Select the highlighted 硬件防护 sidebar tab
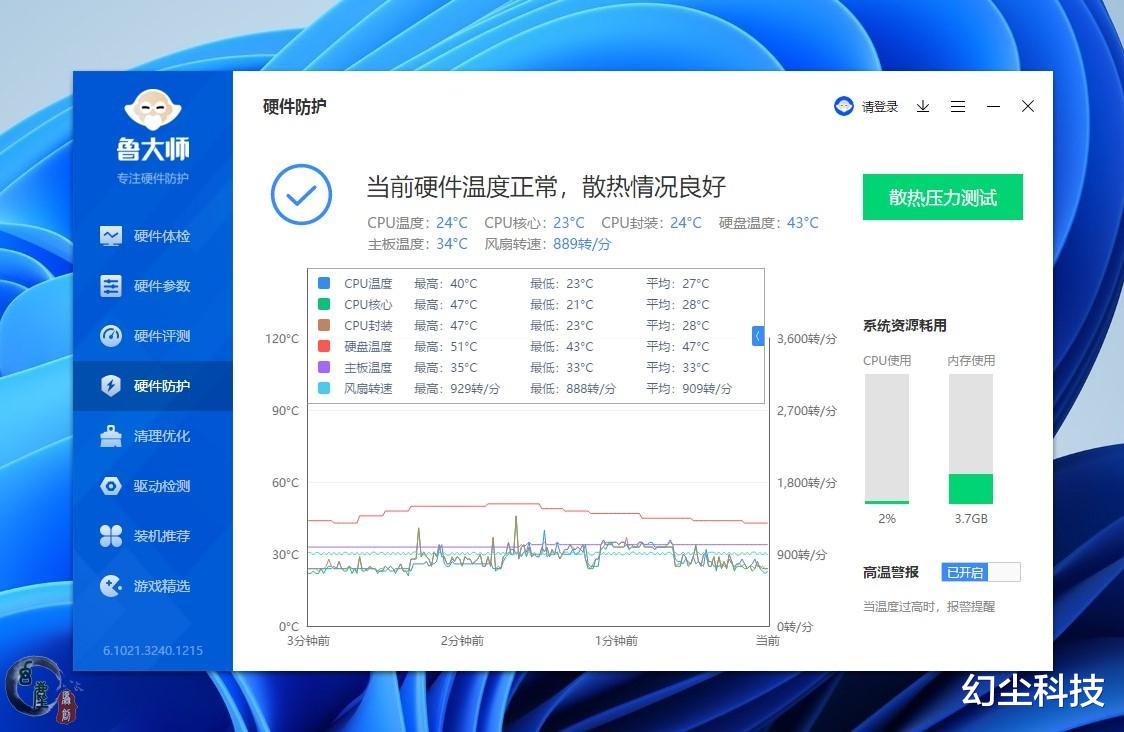 pos(113,385)
